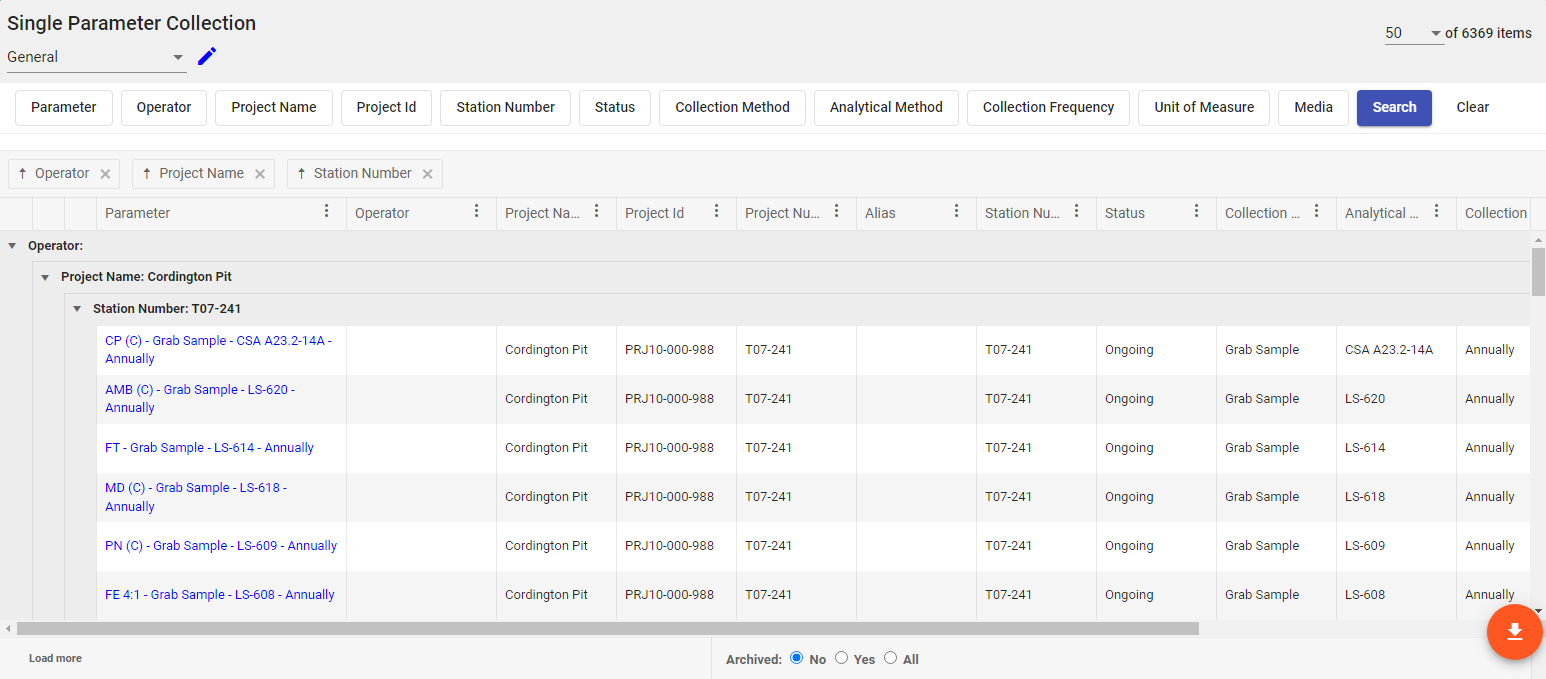This screenshot has height=679, width=1546.
Task: Select Archived Yes radio button
Action: click(x=841, y=658)
